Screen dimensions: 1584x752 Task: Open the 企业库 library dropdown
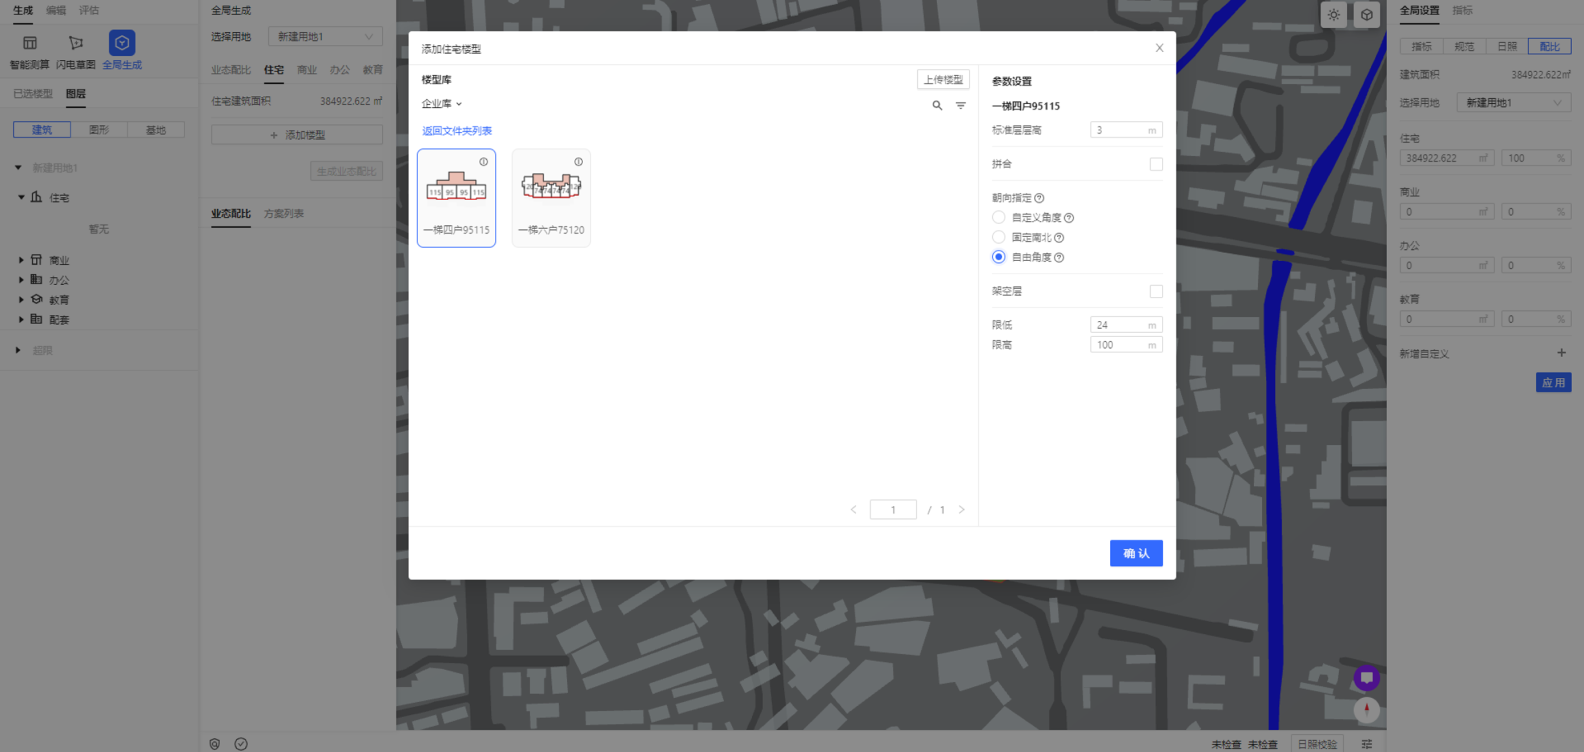tap(442, 104)
